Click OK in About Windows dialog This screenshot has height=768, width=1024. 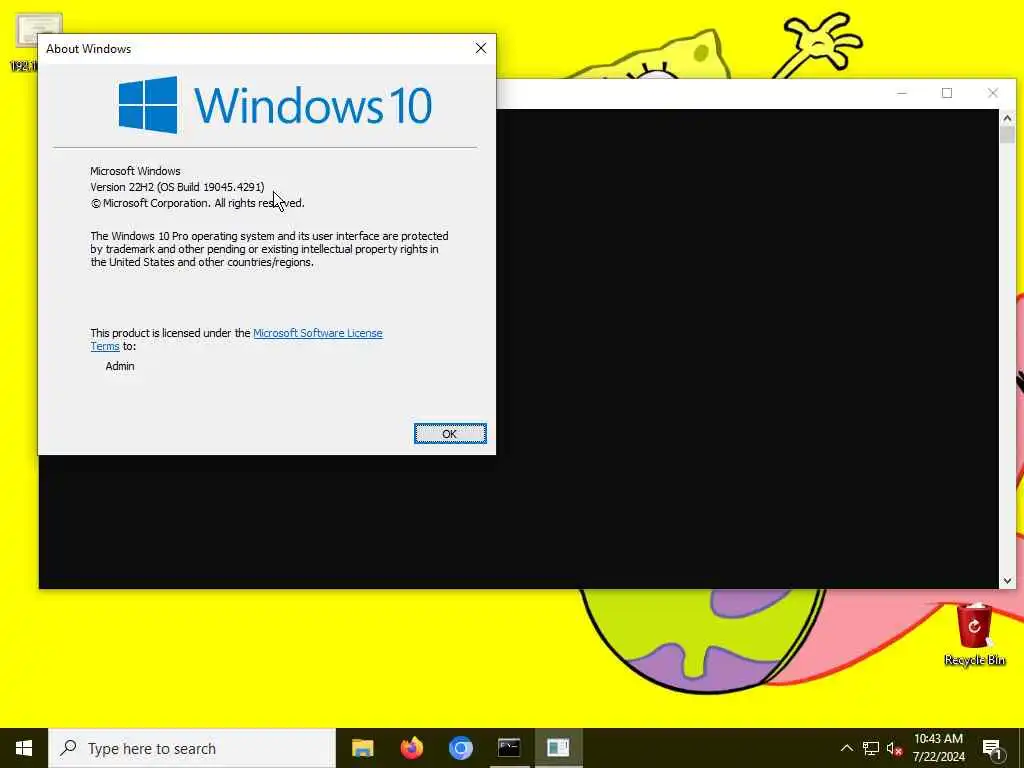coord(450,434)
